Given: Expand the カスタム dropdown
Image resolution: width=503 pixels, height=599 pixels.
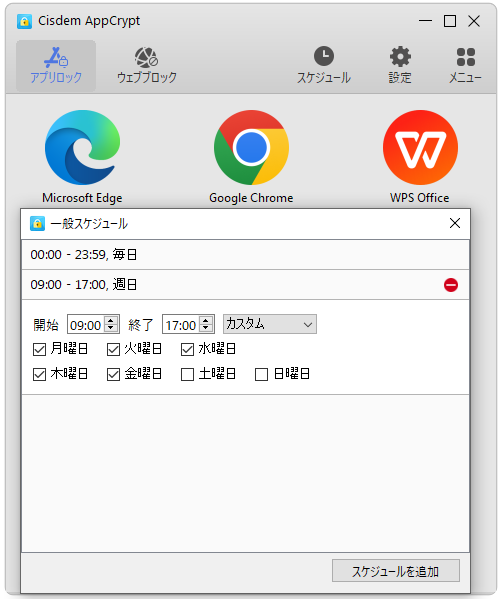Looking at the screenshot, I should pos(270,324).
